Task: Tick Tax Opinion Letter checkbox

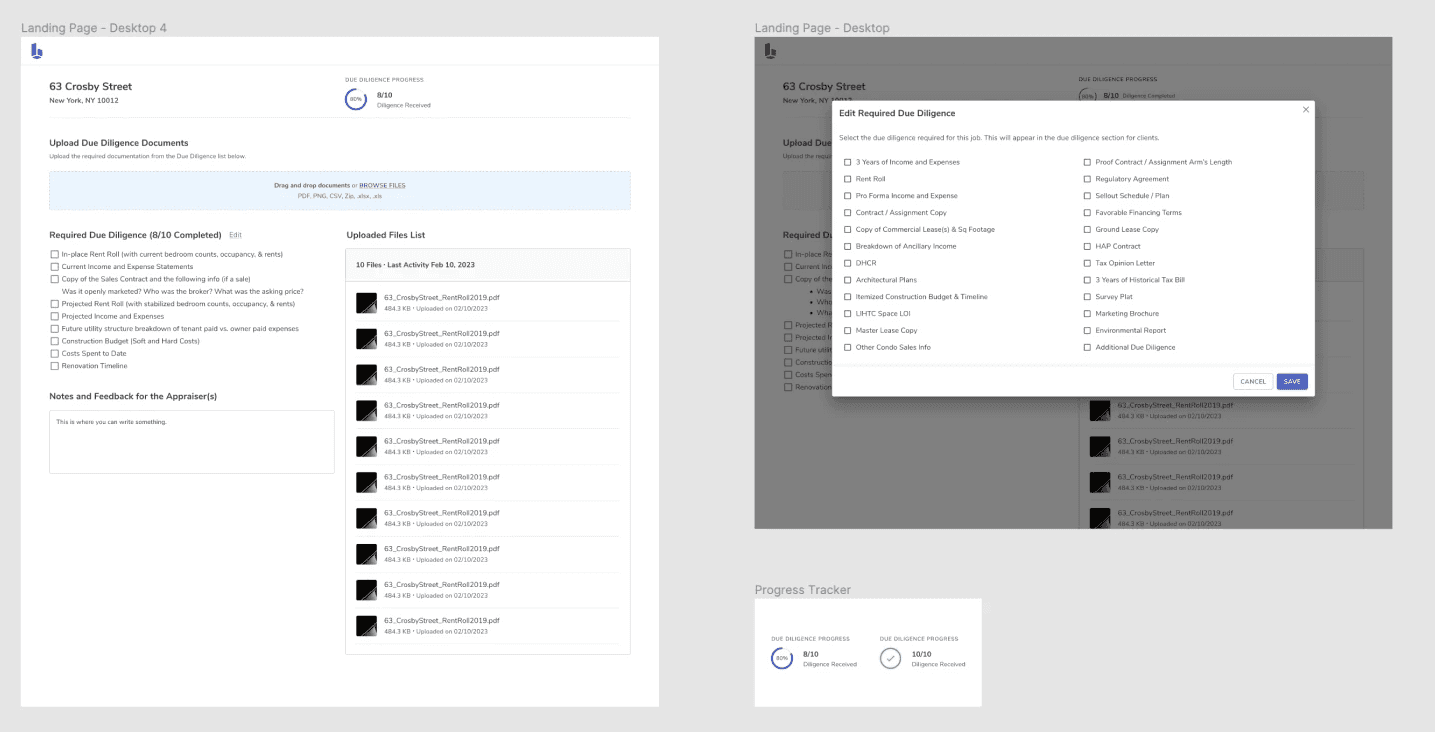Action: pyautogui.click(x=1087, y=263)
